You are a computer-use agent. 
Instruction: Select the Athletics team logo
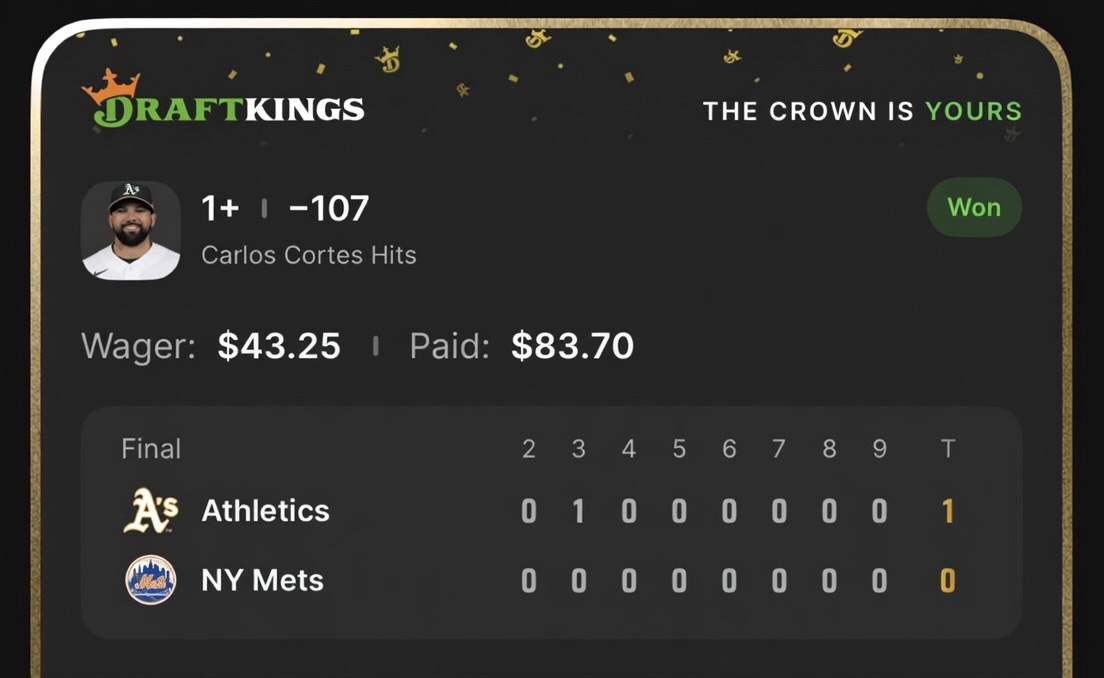pyautogui.click(x=152, y=510)
